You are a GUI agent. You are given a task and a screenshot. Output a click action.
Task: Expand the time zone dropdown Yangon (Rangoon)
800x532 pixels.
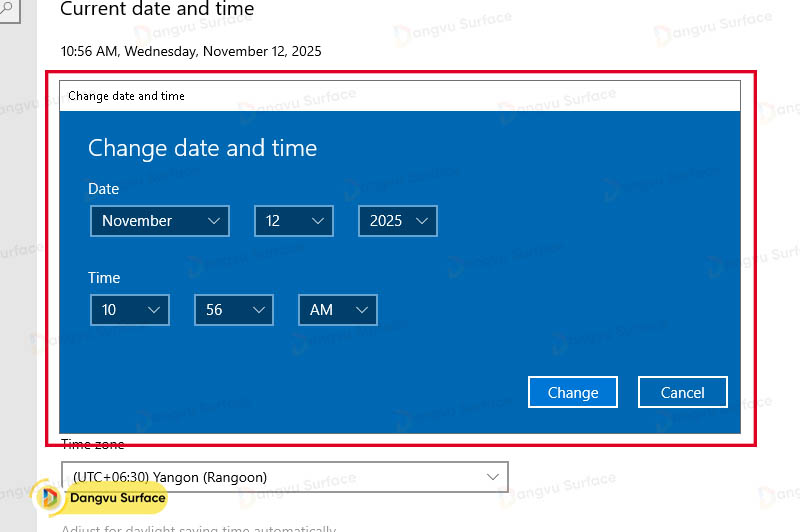285,477
